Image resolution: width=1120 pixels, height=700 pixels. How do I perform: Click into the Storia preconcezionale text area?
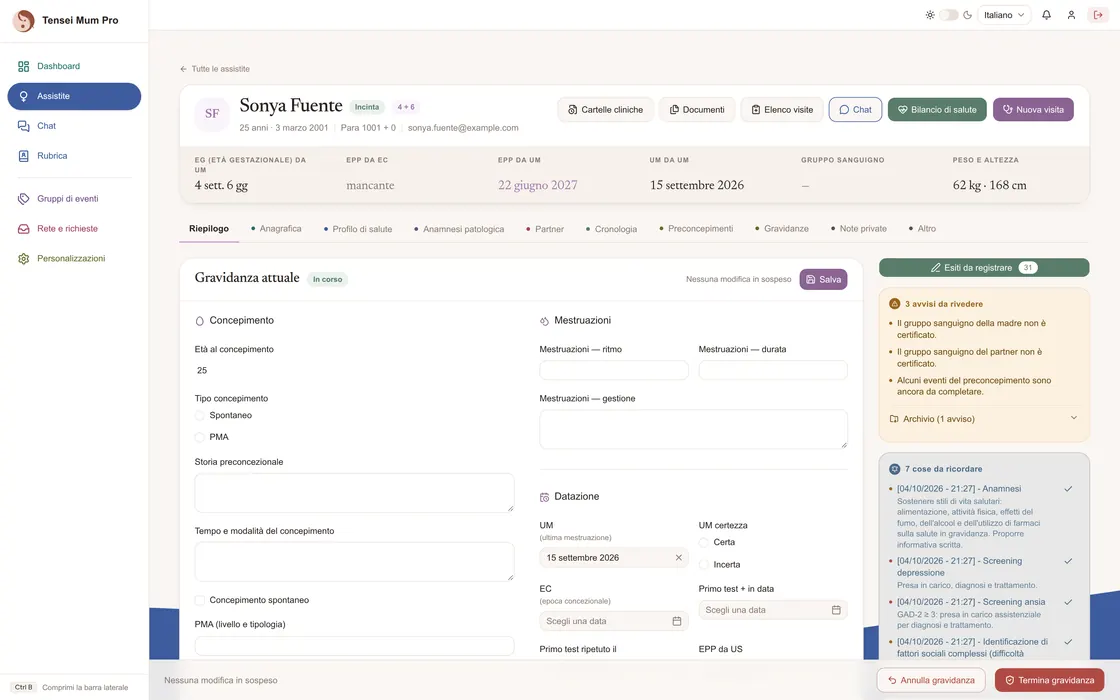(354, 493)
